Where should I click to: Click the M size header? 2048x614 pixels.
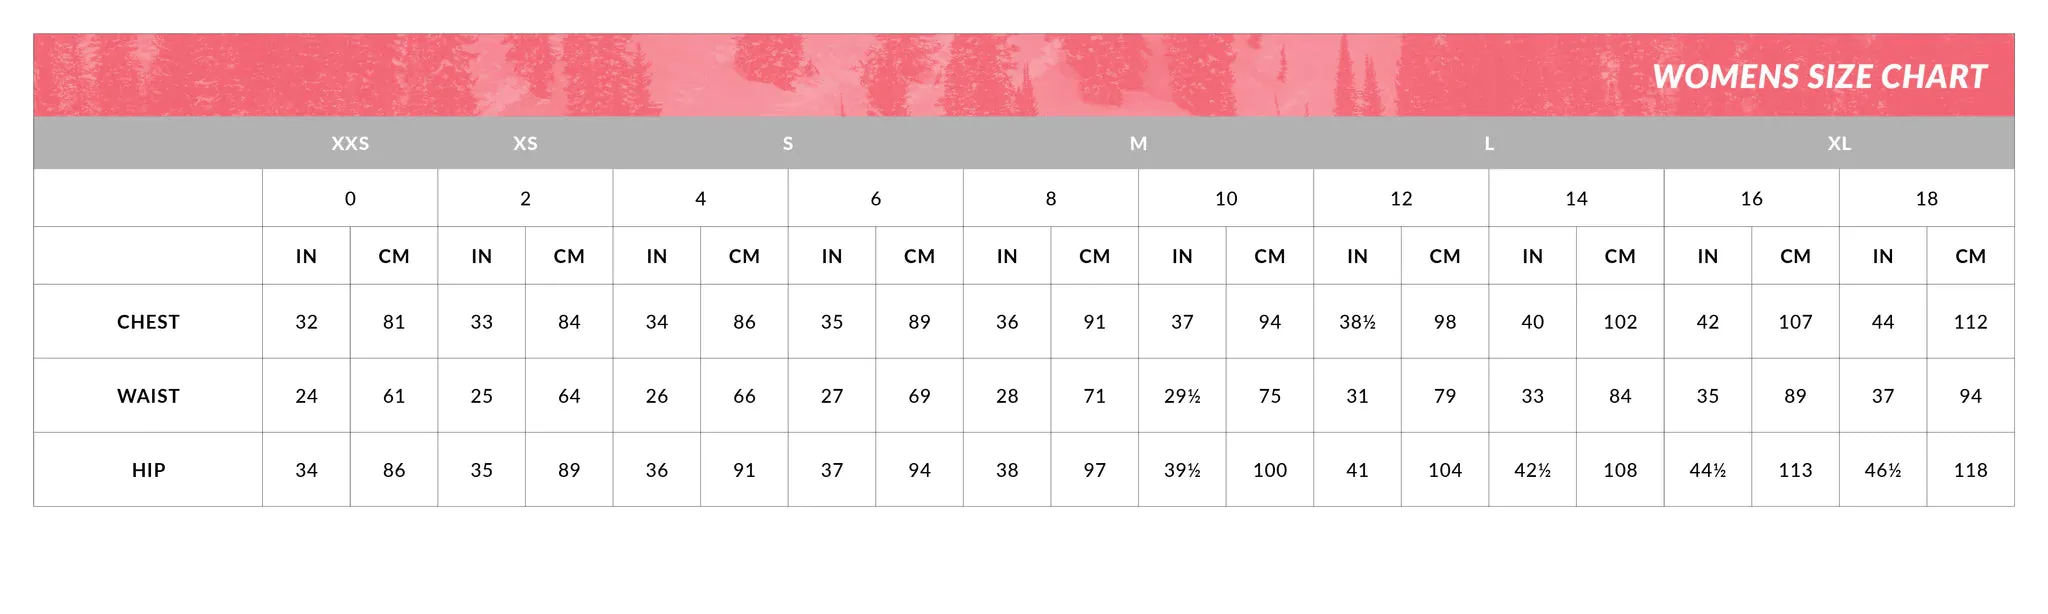(1138, 144)
